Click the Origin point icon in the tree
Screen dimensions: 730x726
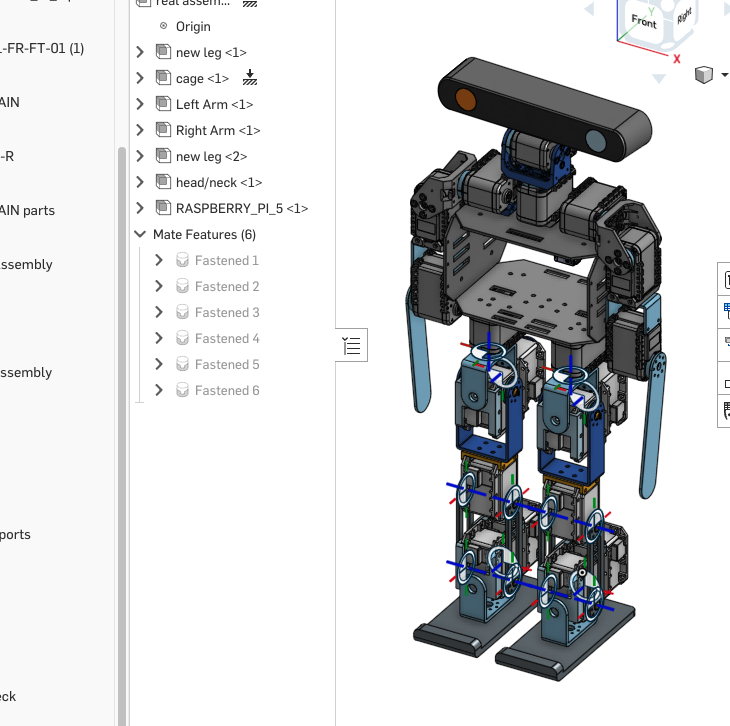tap(164, 26)
